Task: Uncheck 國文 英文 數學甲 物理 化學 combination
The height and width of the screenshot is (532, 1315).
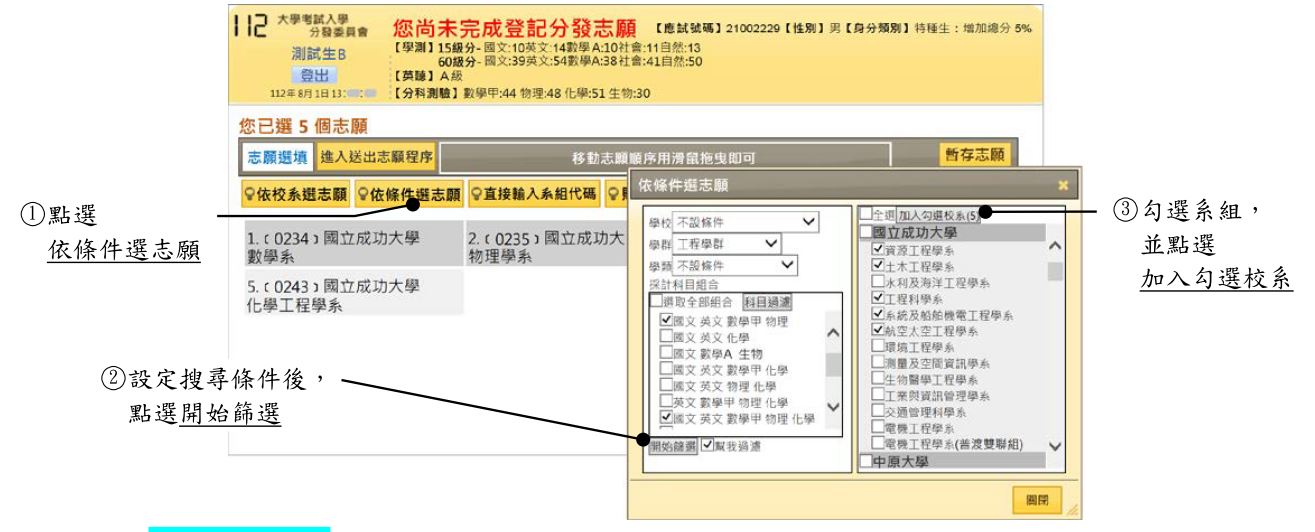Action: [666, 418]
